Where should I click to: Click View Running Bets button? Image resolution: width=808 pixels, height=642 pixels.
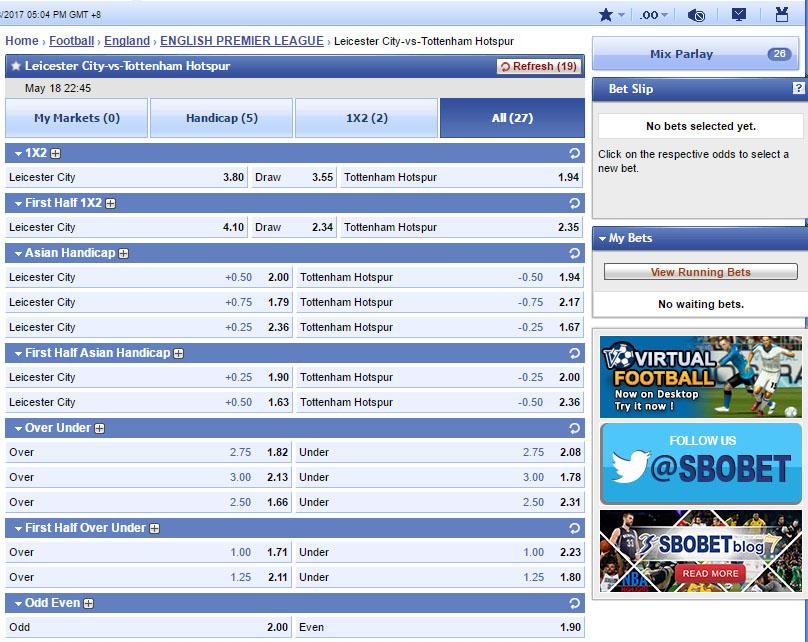click(700, 272)
